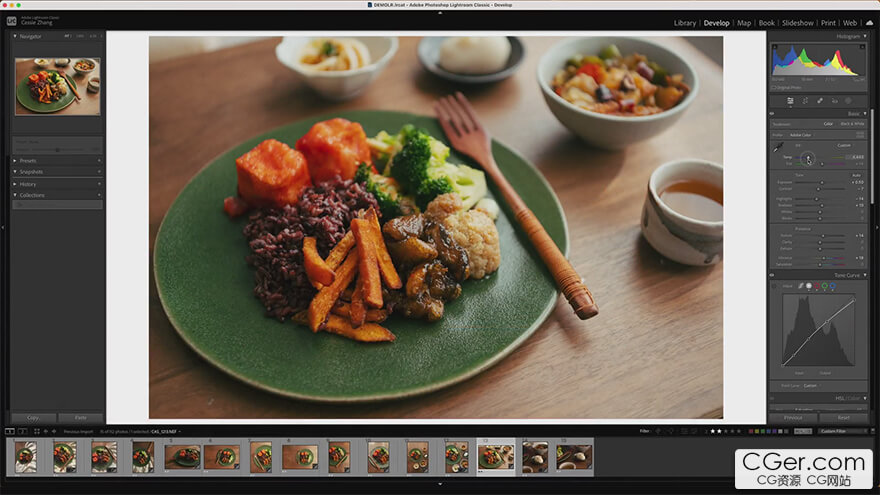The image size is (880, 495).
Task: Switch to the Library module
Action: [685, 23]
